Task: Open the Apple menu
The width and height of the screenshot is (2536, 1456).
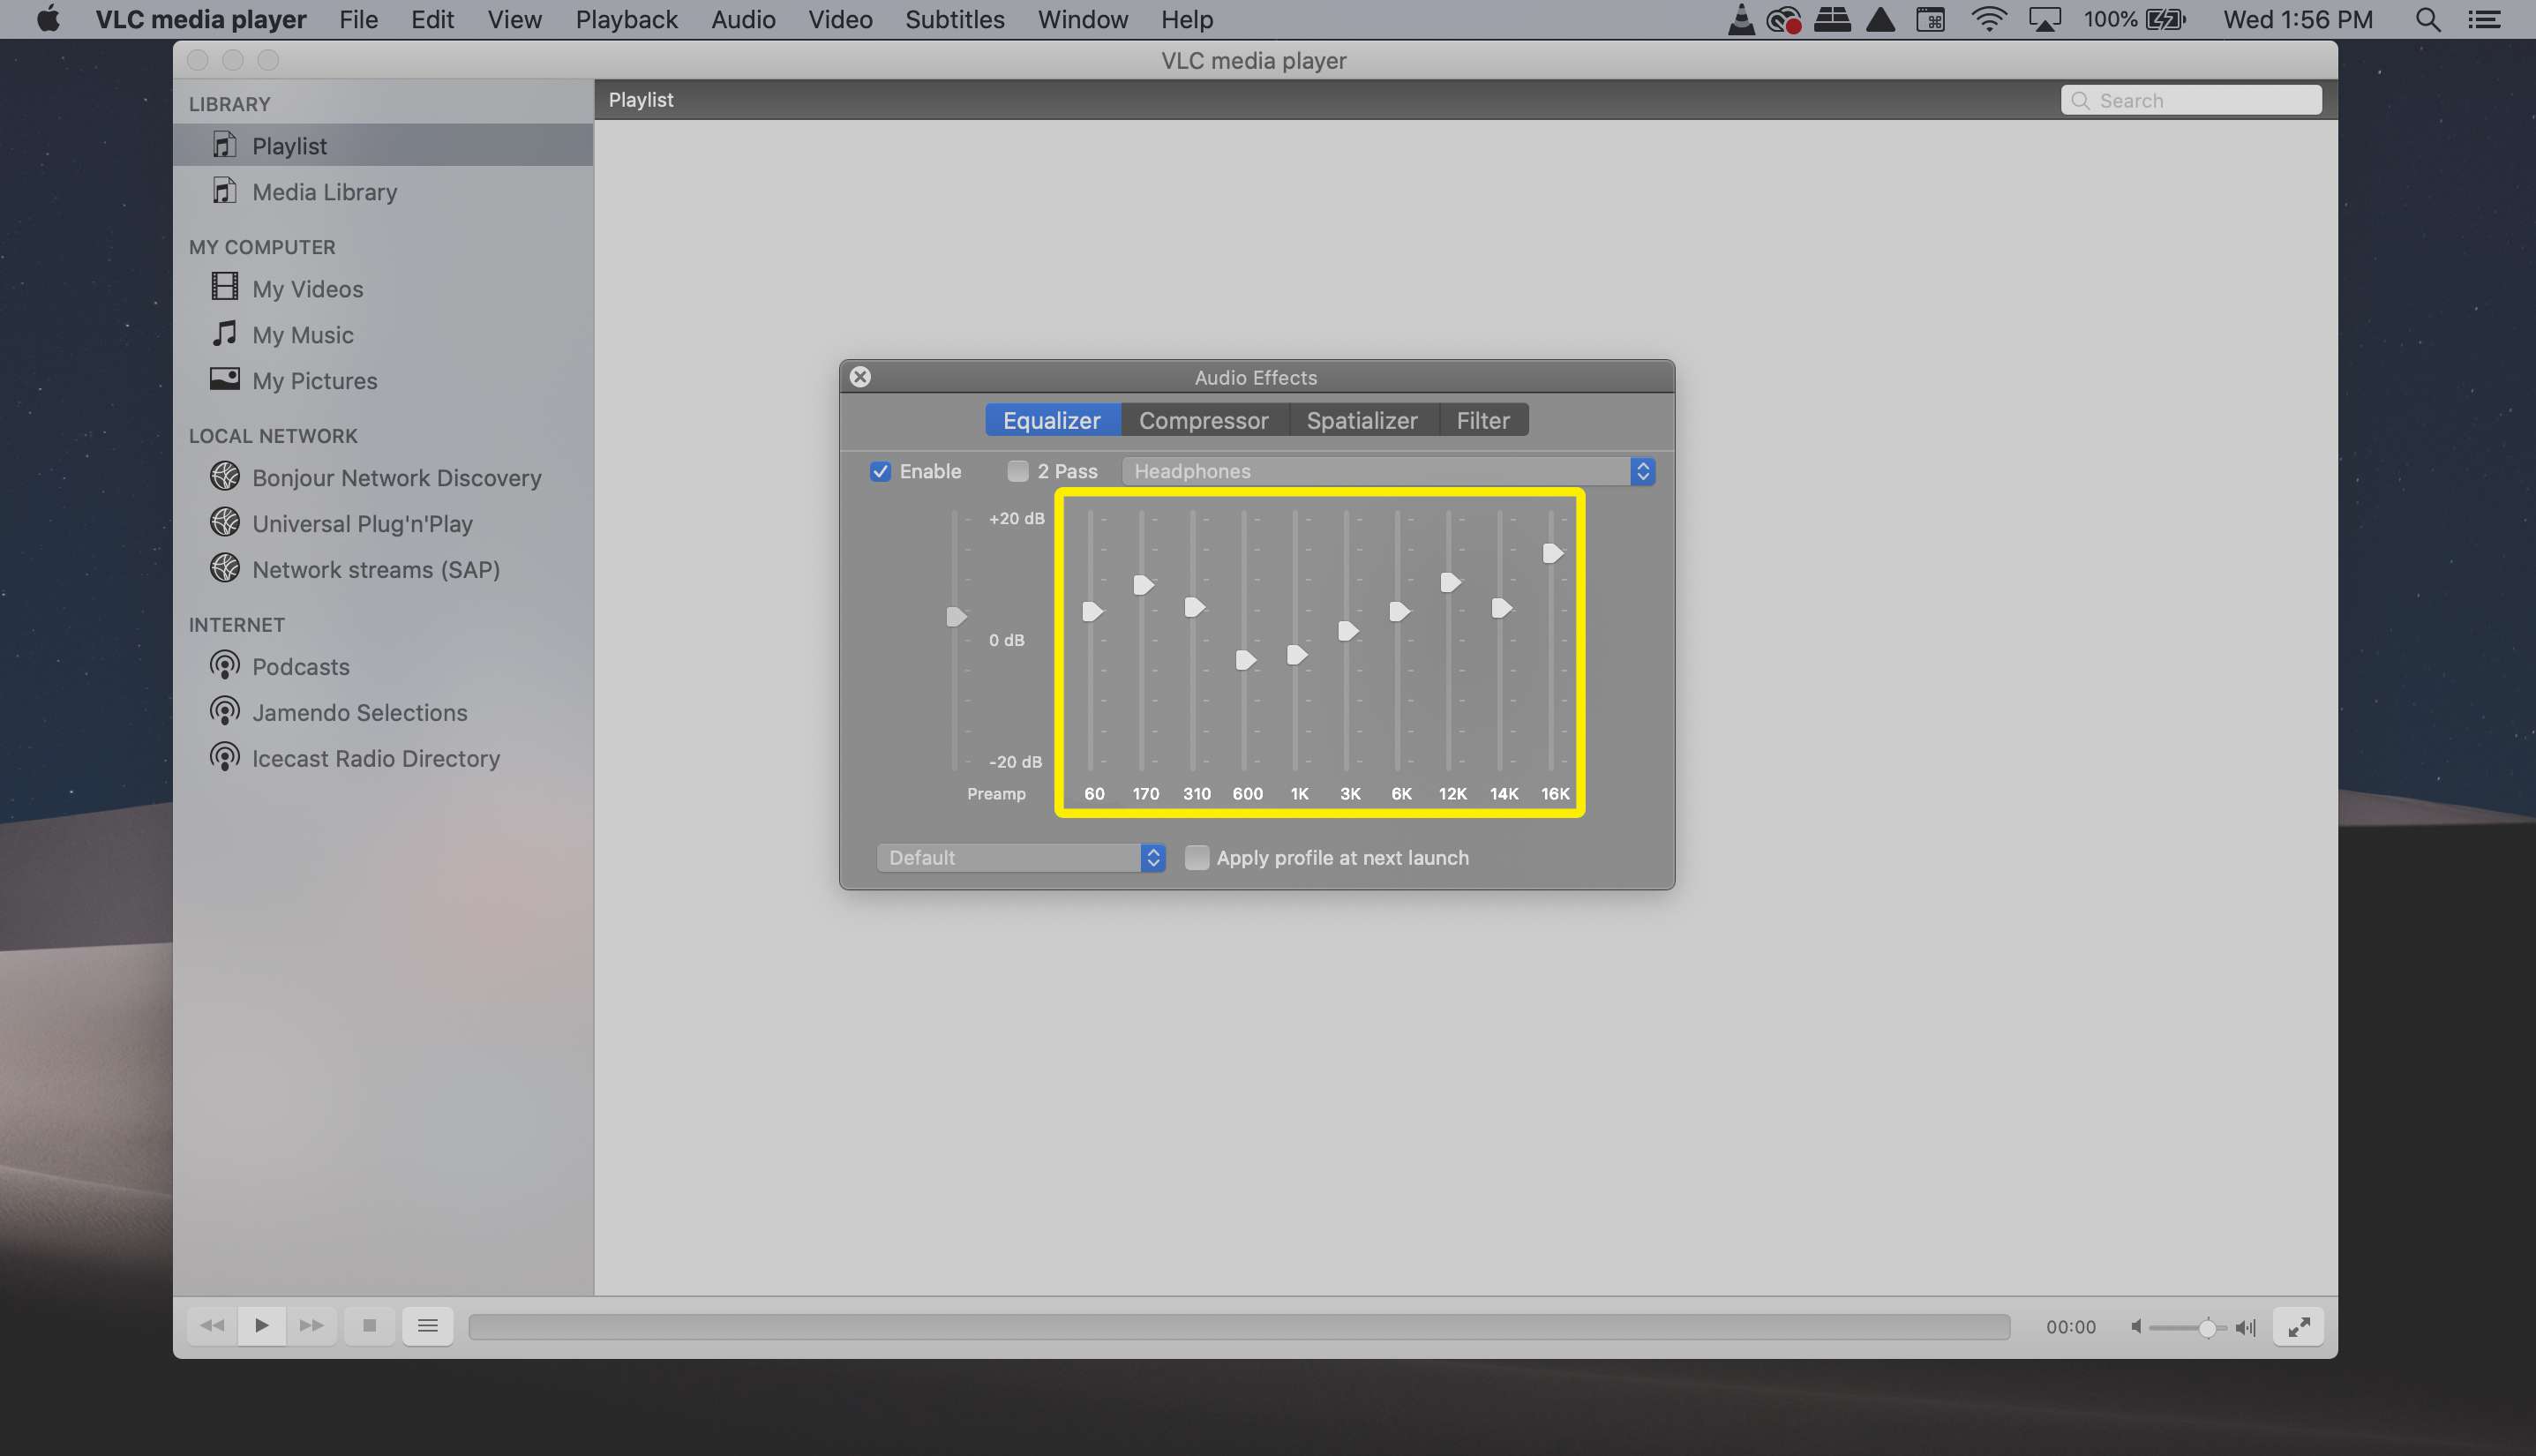Action: click(48, 19)
